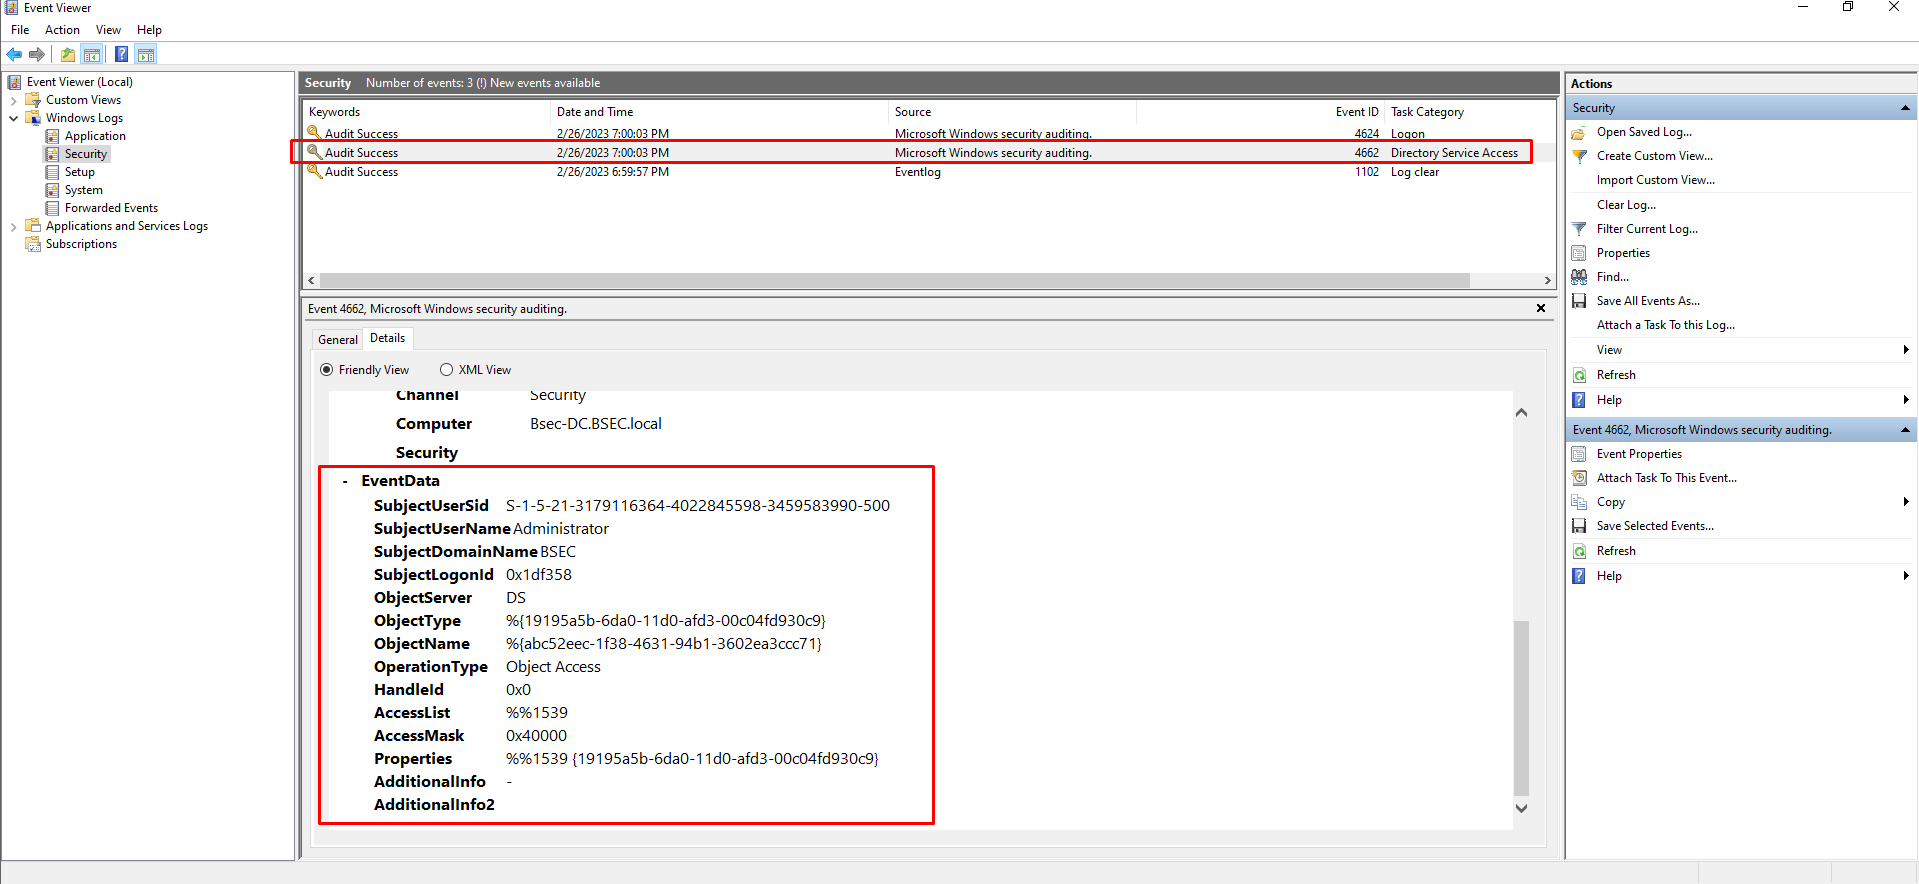Screen dimensions: 1919x884
Task: Open the View submenu arrow
Action: tap(1906, 350)
